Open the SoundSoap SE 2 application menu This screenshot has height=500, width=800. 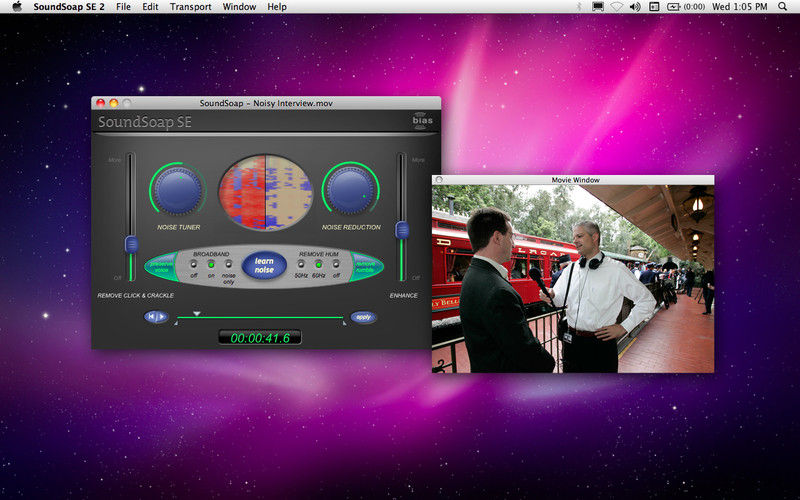[69, 7]
